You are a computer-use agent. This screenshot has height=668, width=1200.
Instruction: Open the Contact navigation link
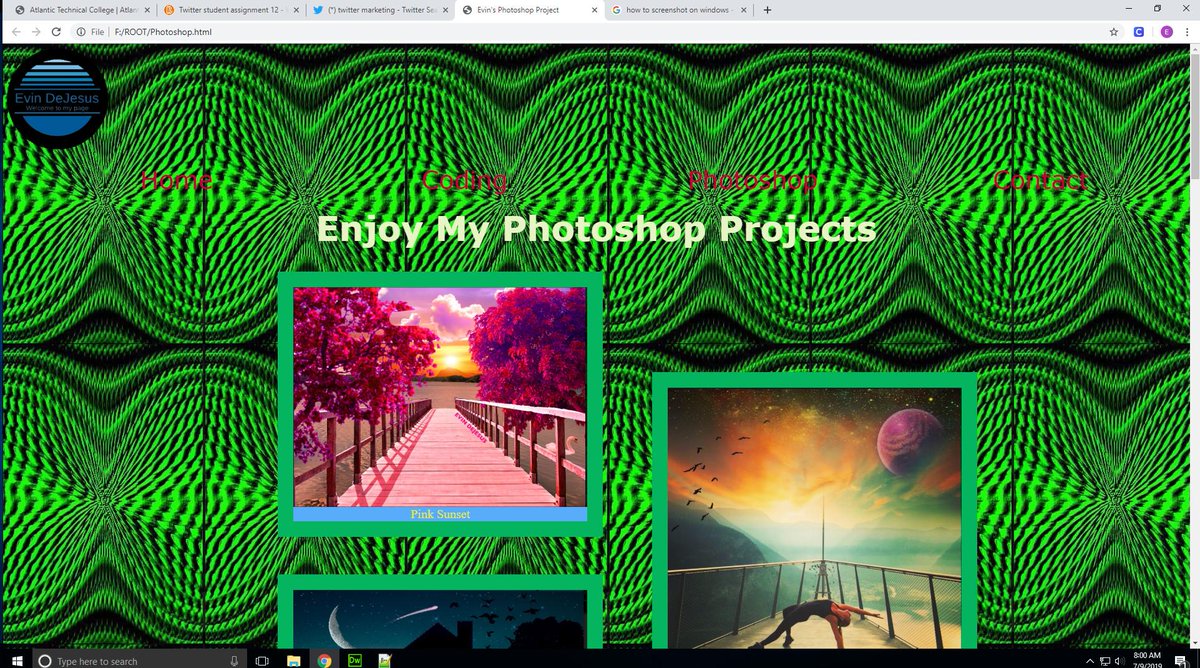pyautogui.click(x=1040, y=180)
